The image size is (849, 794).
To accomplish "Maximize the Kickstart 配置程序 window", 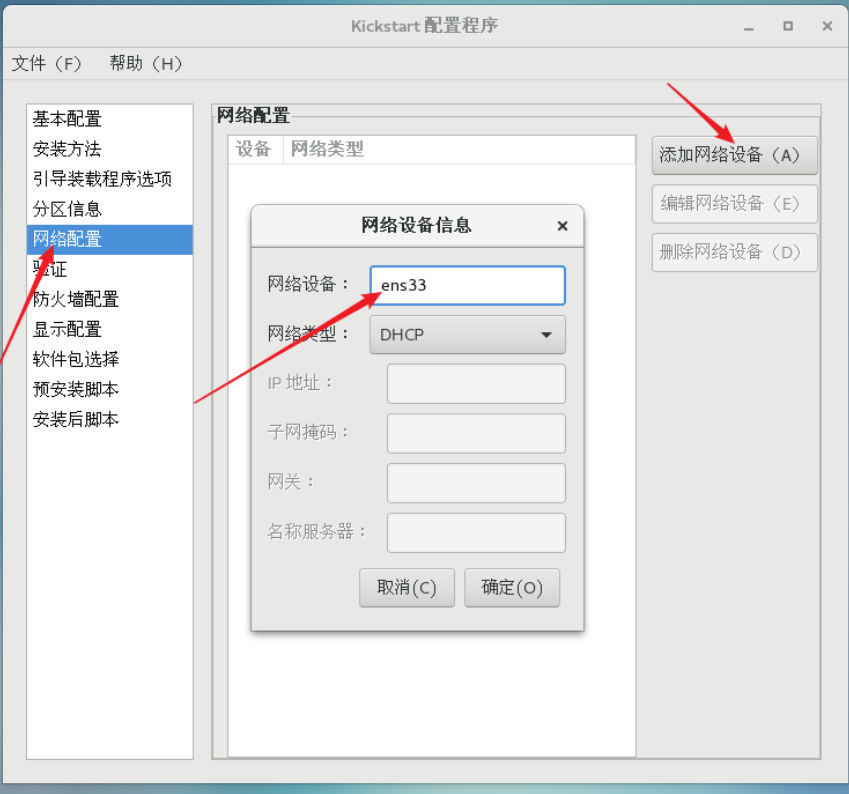I will (788, 26).
